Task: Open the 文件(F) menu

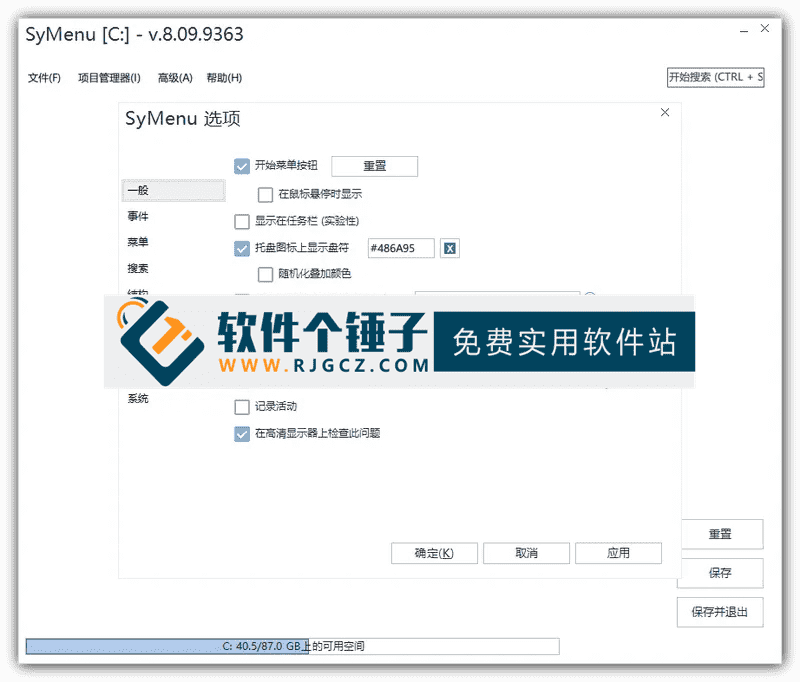Action: click(x=44, y=77)
